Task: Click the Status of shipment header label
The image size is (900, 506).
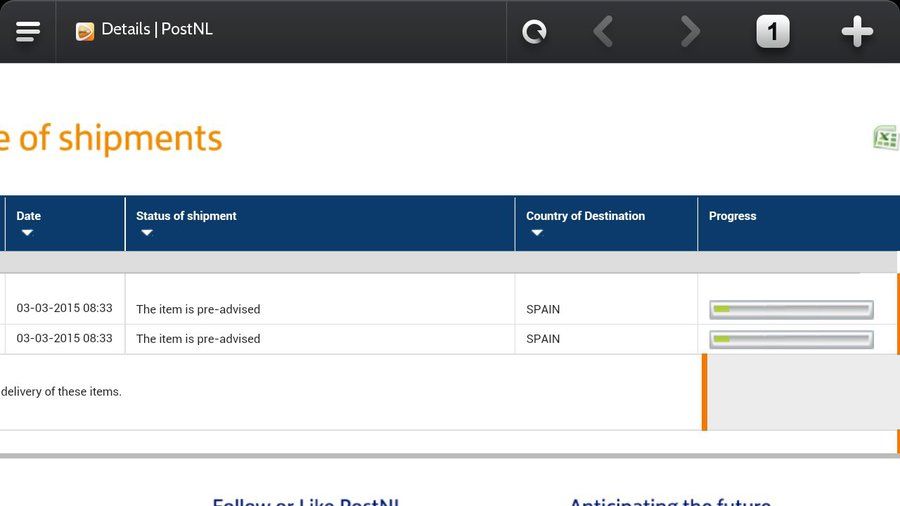Action: [x=186, y=216]
